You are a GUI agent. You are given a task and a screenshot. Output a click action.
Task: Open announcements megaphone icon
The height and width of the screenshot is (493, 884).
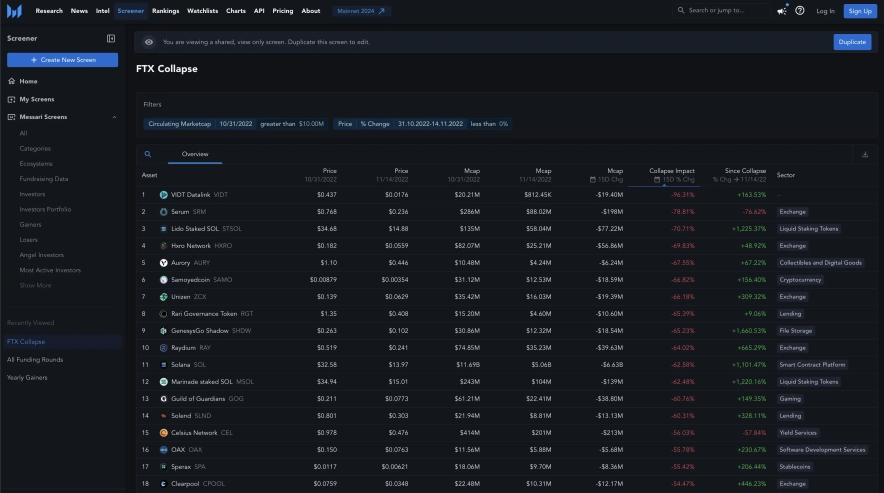click(x=781, y=11)
